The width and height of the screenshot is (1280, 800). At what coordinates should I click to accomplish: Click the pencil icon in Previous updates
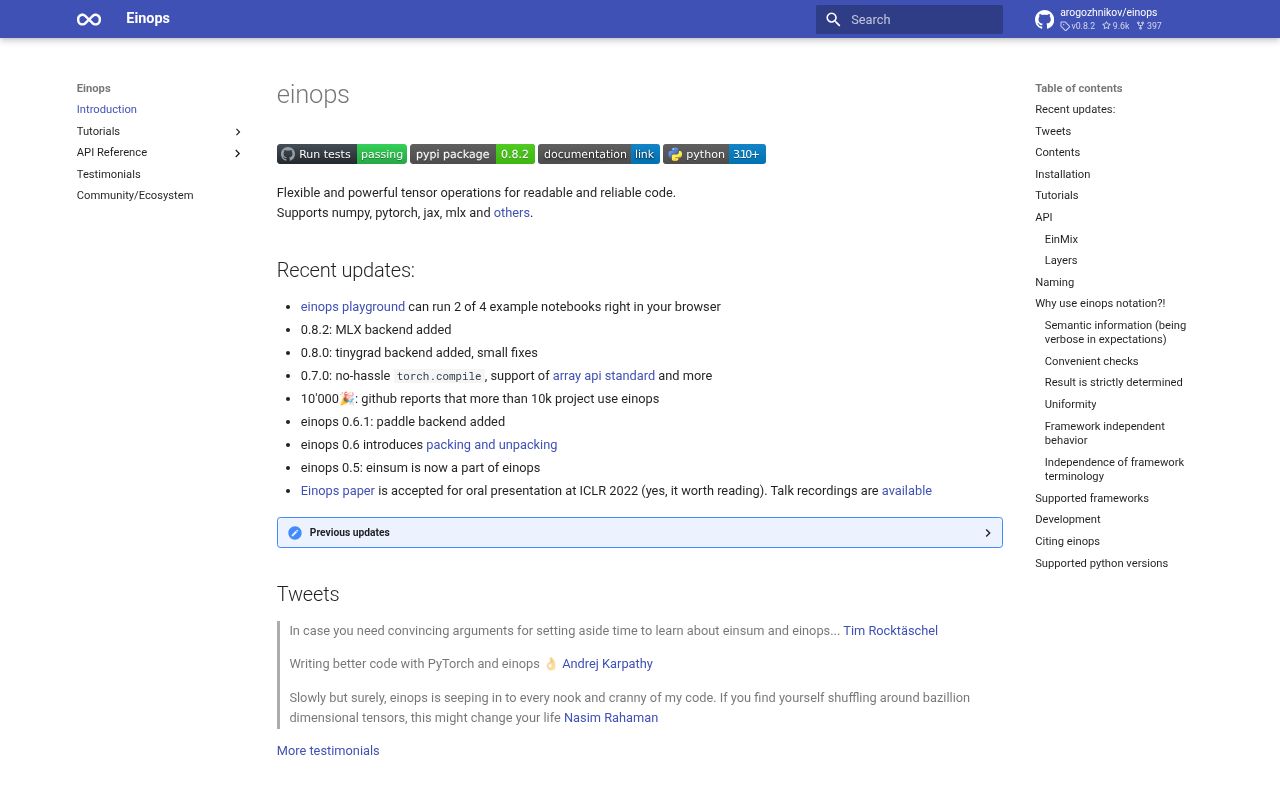(x=295, y=533)
